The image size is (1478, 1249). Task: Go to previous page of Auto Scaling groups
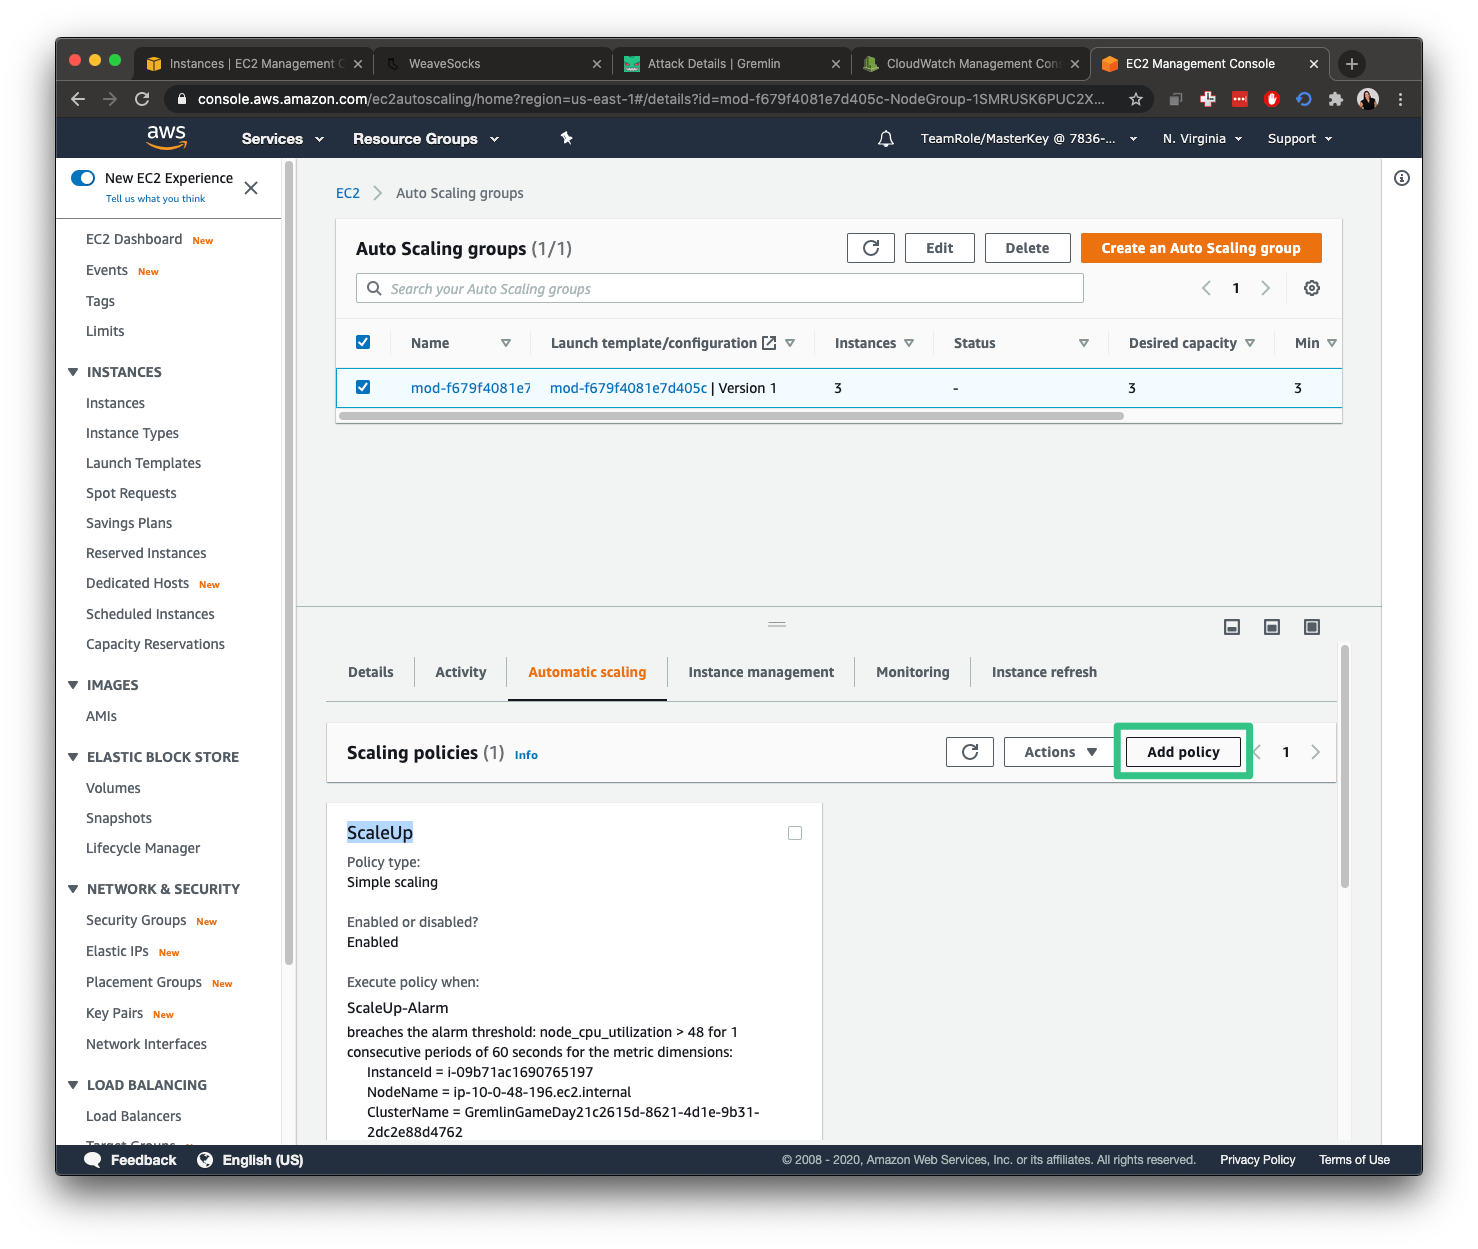1206,288
